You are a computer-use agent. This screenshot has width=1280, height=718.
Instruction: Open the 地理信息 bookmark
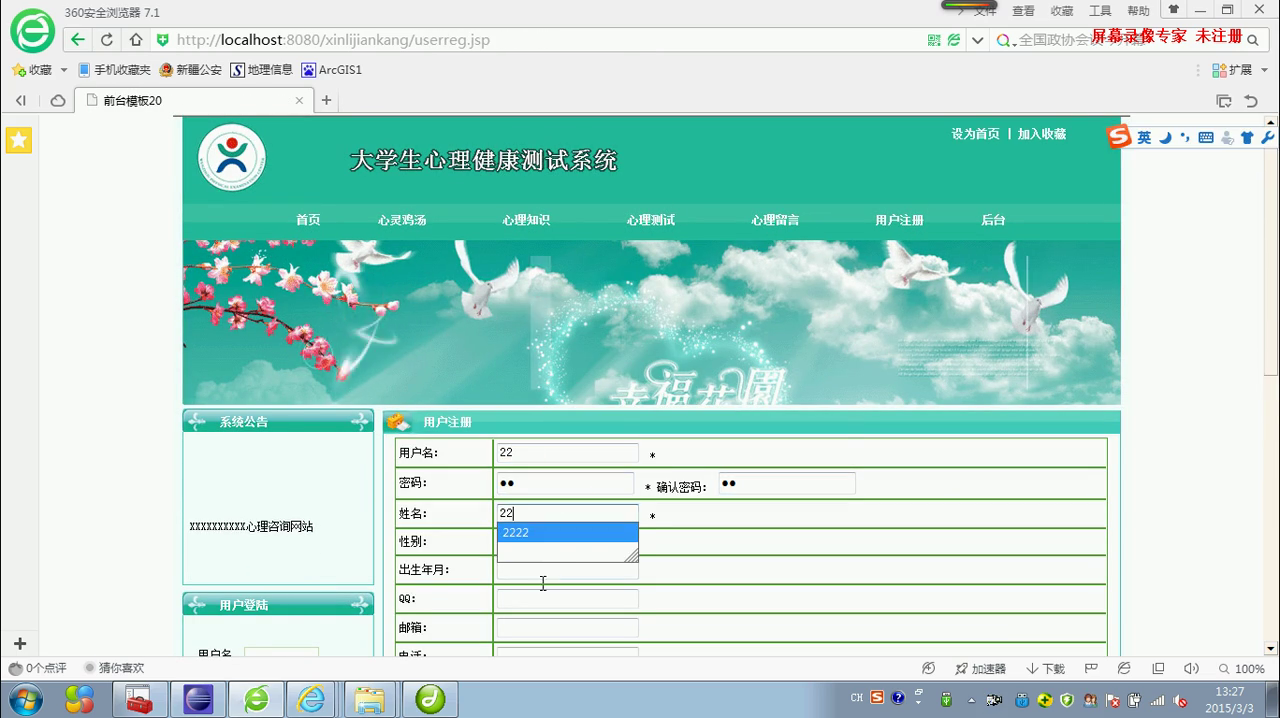pos(262,70)
